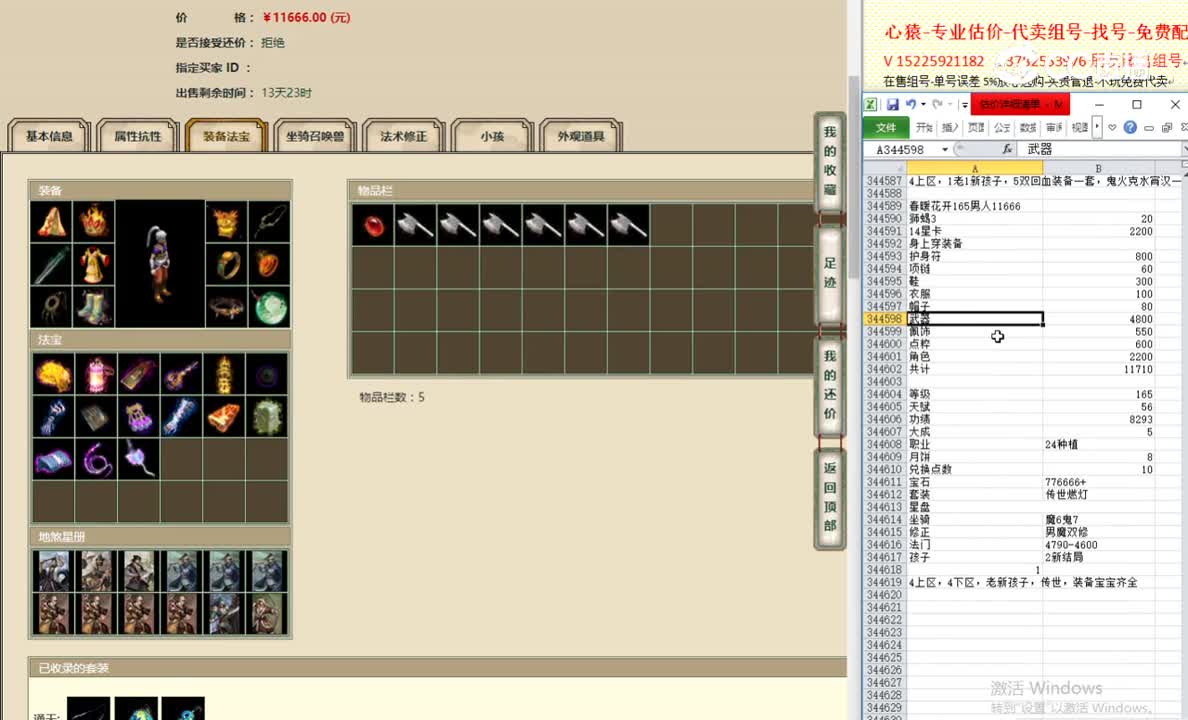Select column A header in Excel

pyautogui.click(x=974, y=168)
